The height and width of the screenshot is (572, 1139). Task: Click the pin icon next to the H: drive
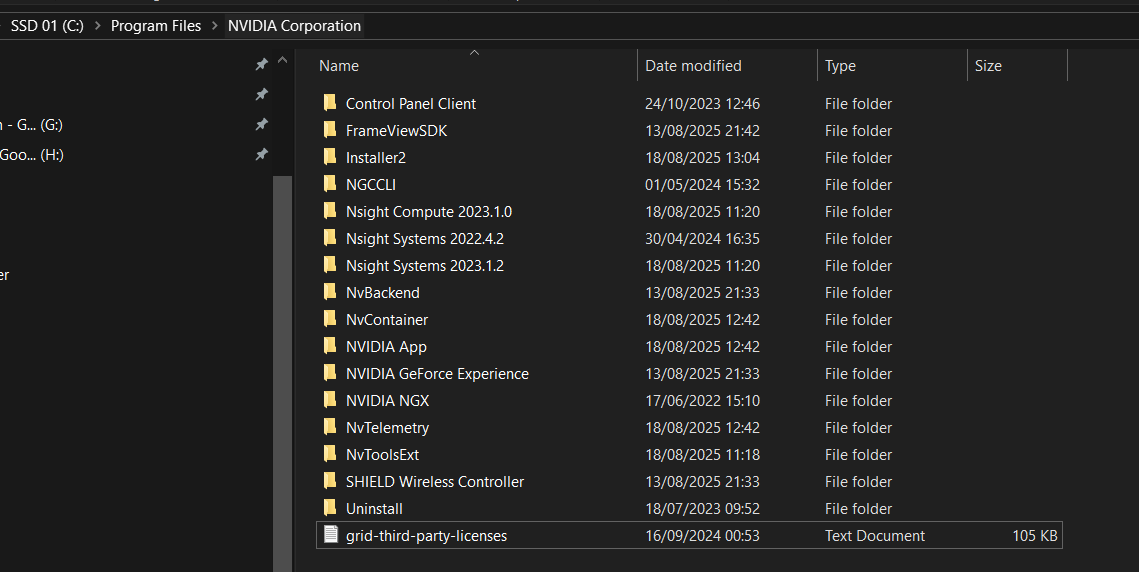pyautogui.click(x=261, y=154)
